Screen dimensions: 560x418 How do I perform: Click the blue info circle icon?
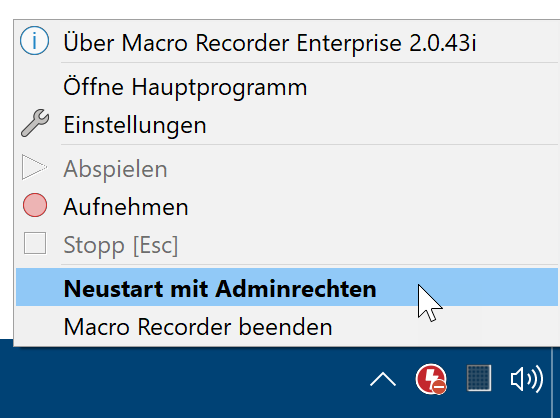(34, 41)
